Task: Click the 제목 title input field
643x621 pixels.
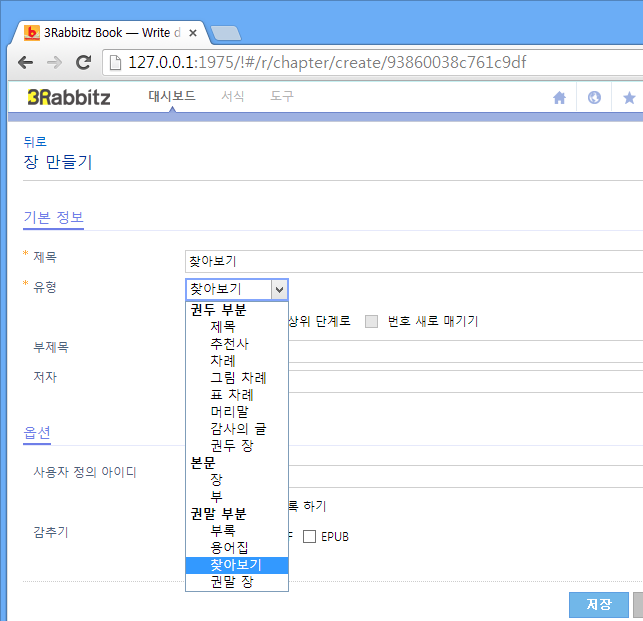Action: pos(414,261)
